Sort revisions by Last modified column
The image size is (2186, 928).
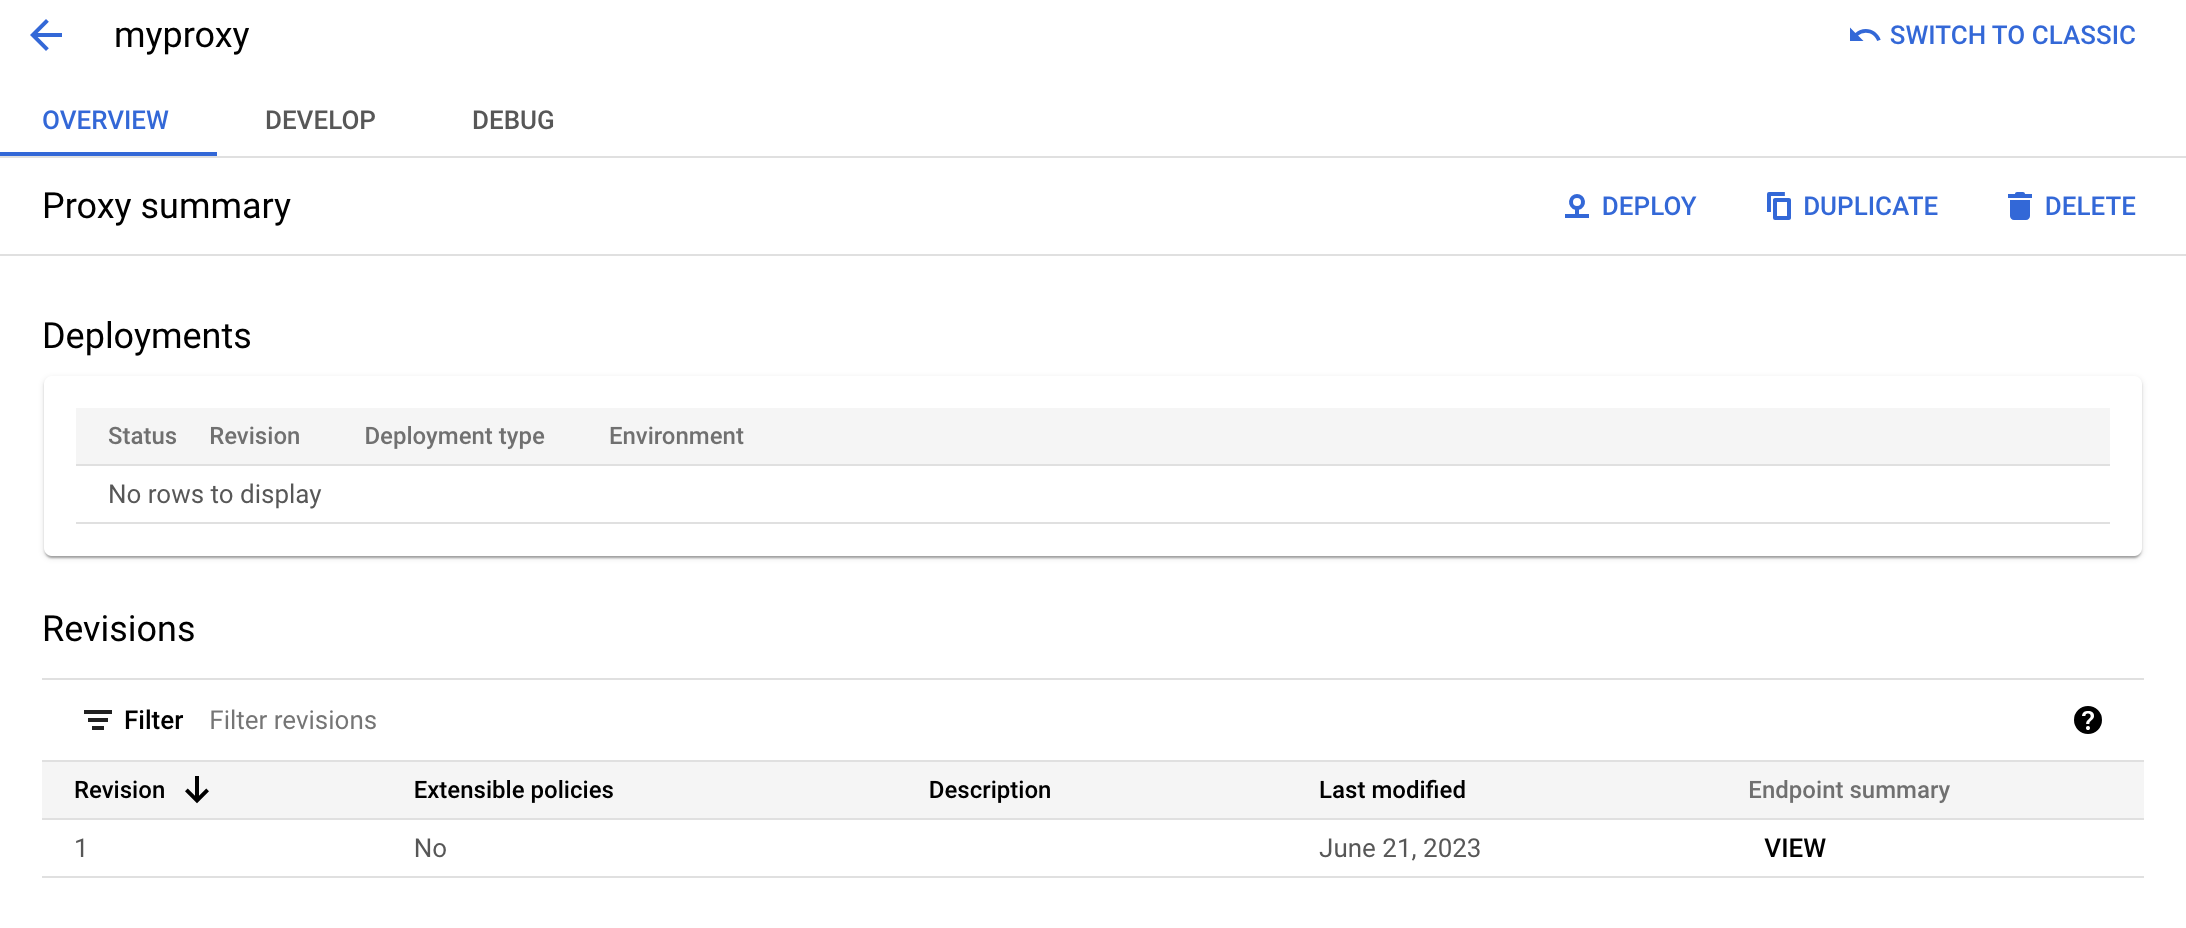click(1393, 789)
